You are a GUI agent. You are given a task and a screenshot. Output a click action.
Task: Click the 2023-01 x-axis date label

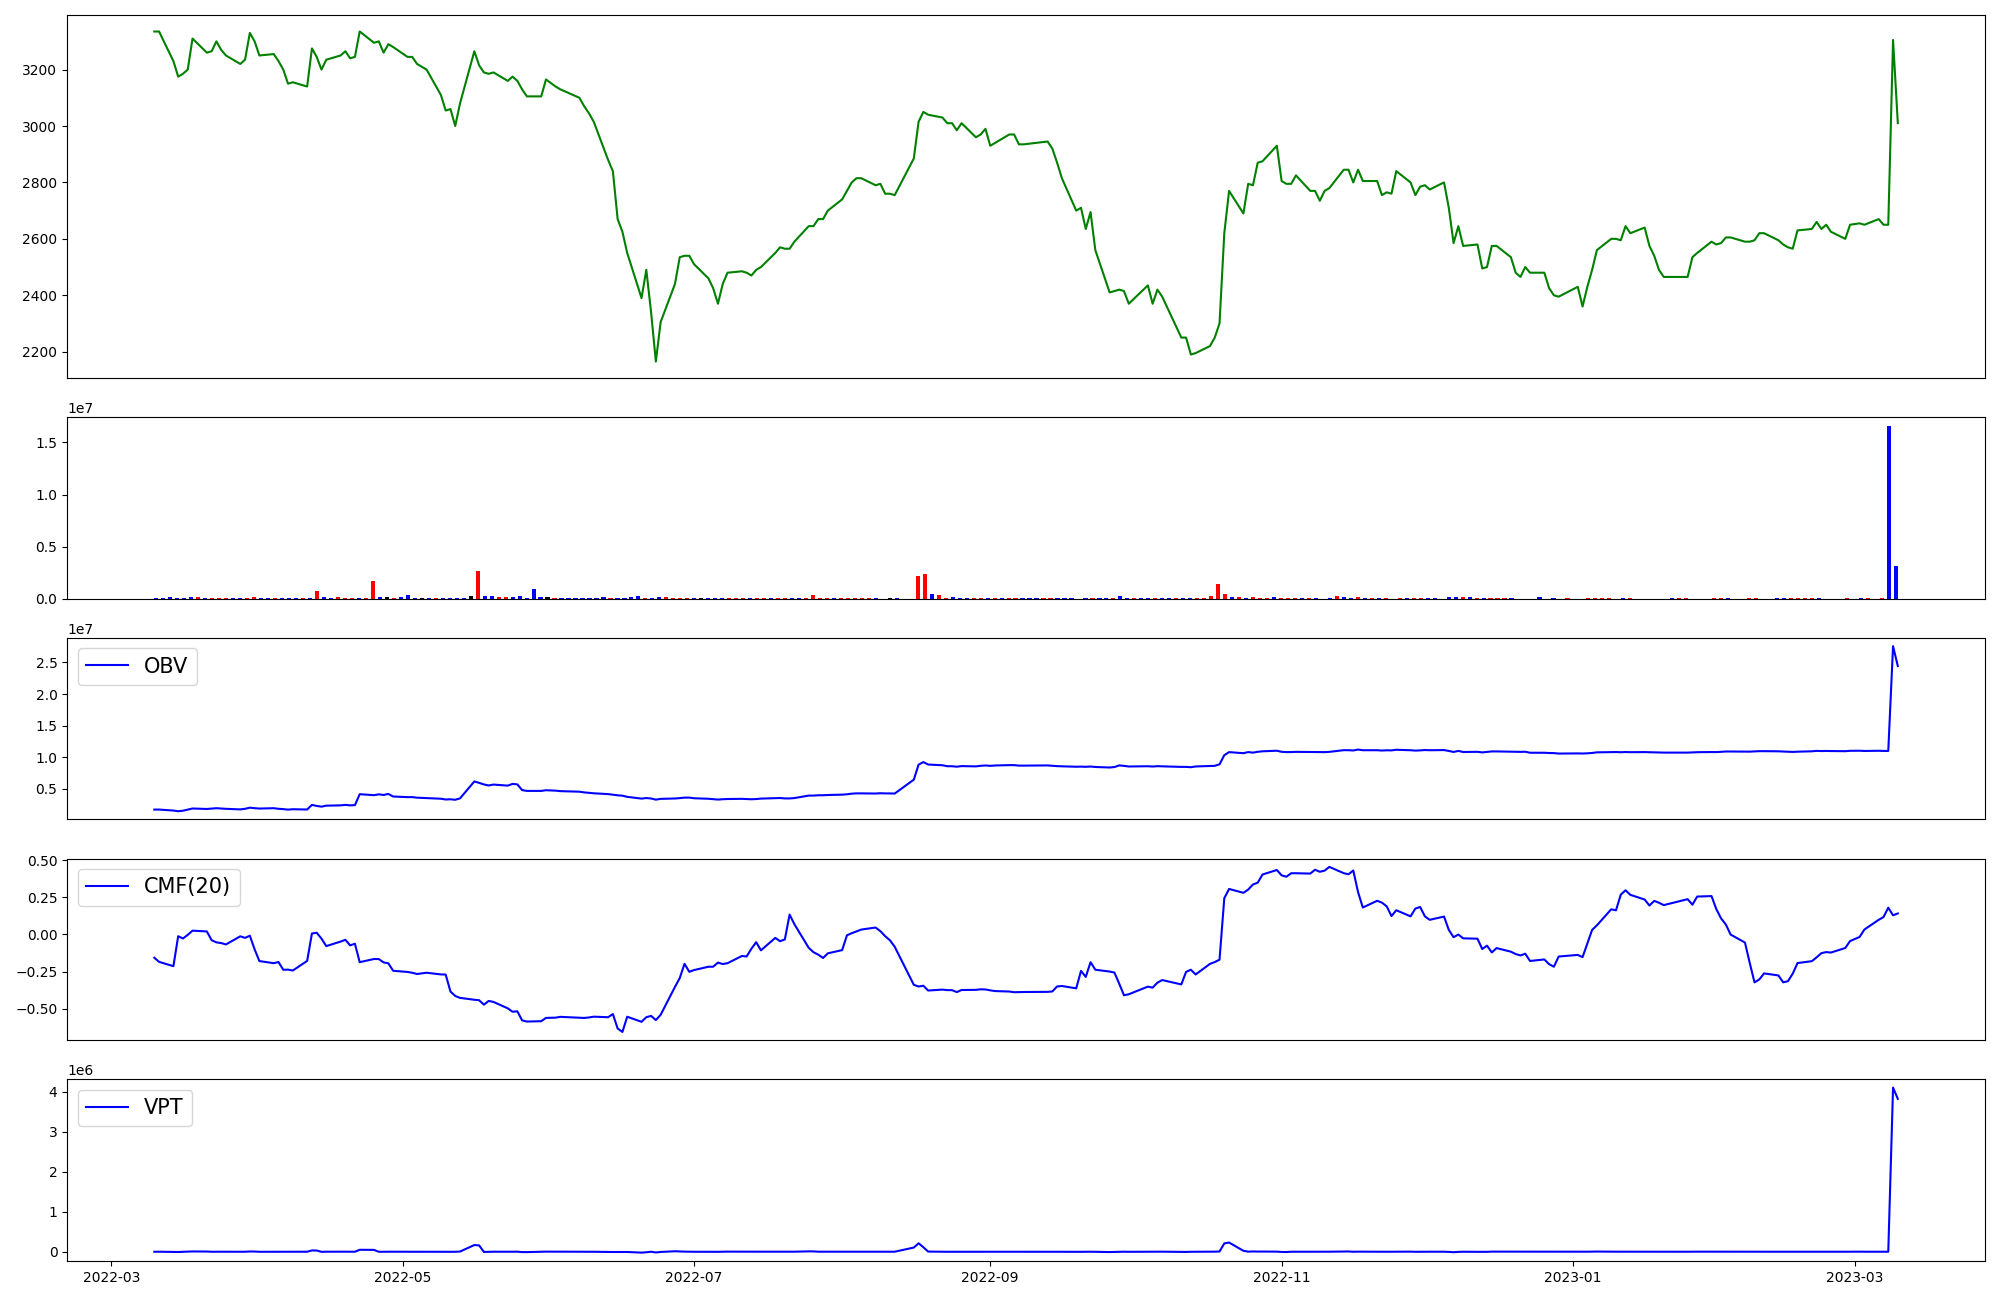(1573, 1277)
